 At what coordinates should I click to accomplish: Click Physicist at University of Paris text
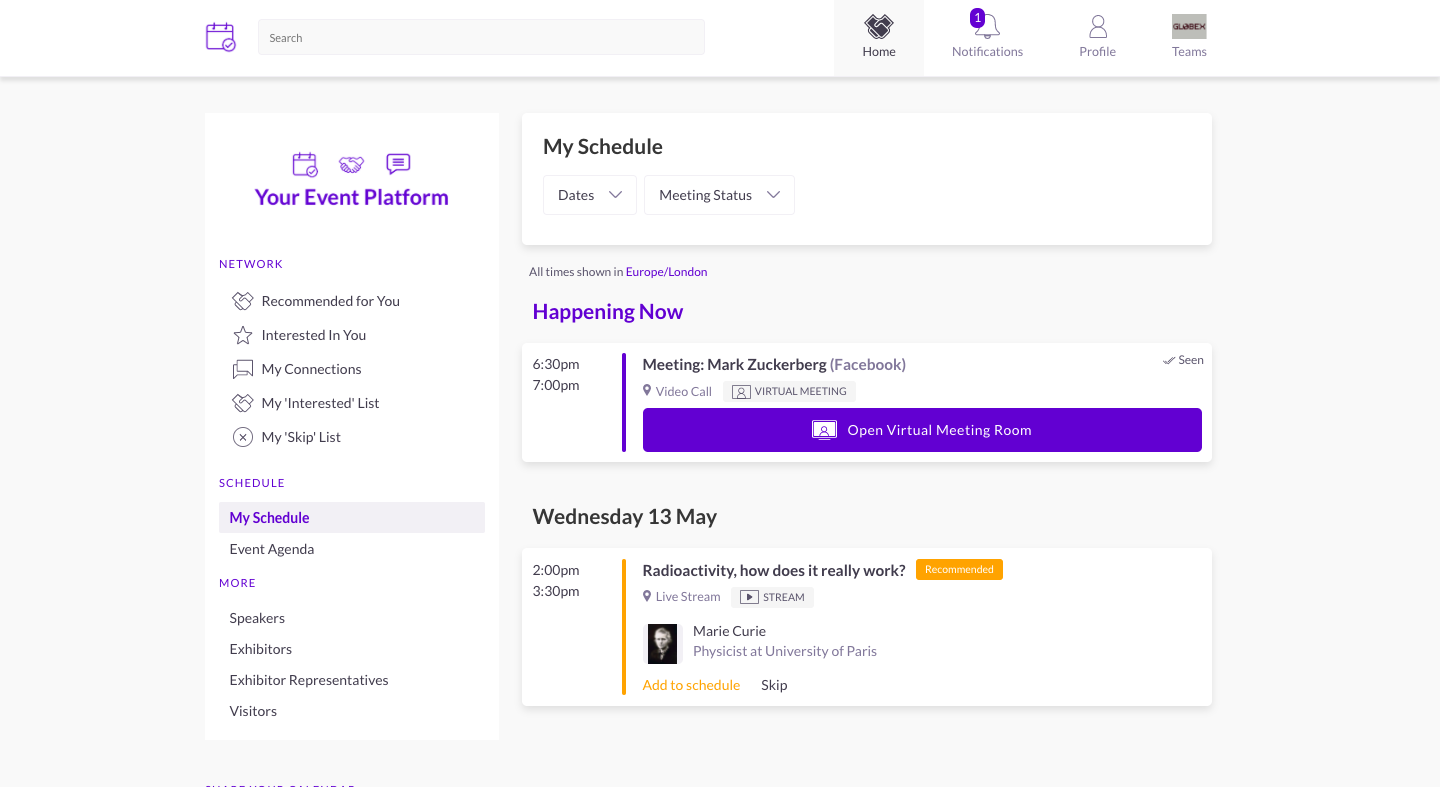click(785, 651)
